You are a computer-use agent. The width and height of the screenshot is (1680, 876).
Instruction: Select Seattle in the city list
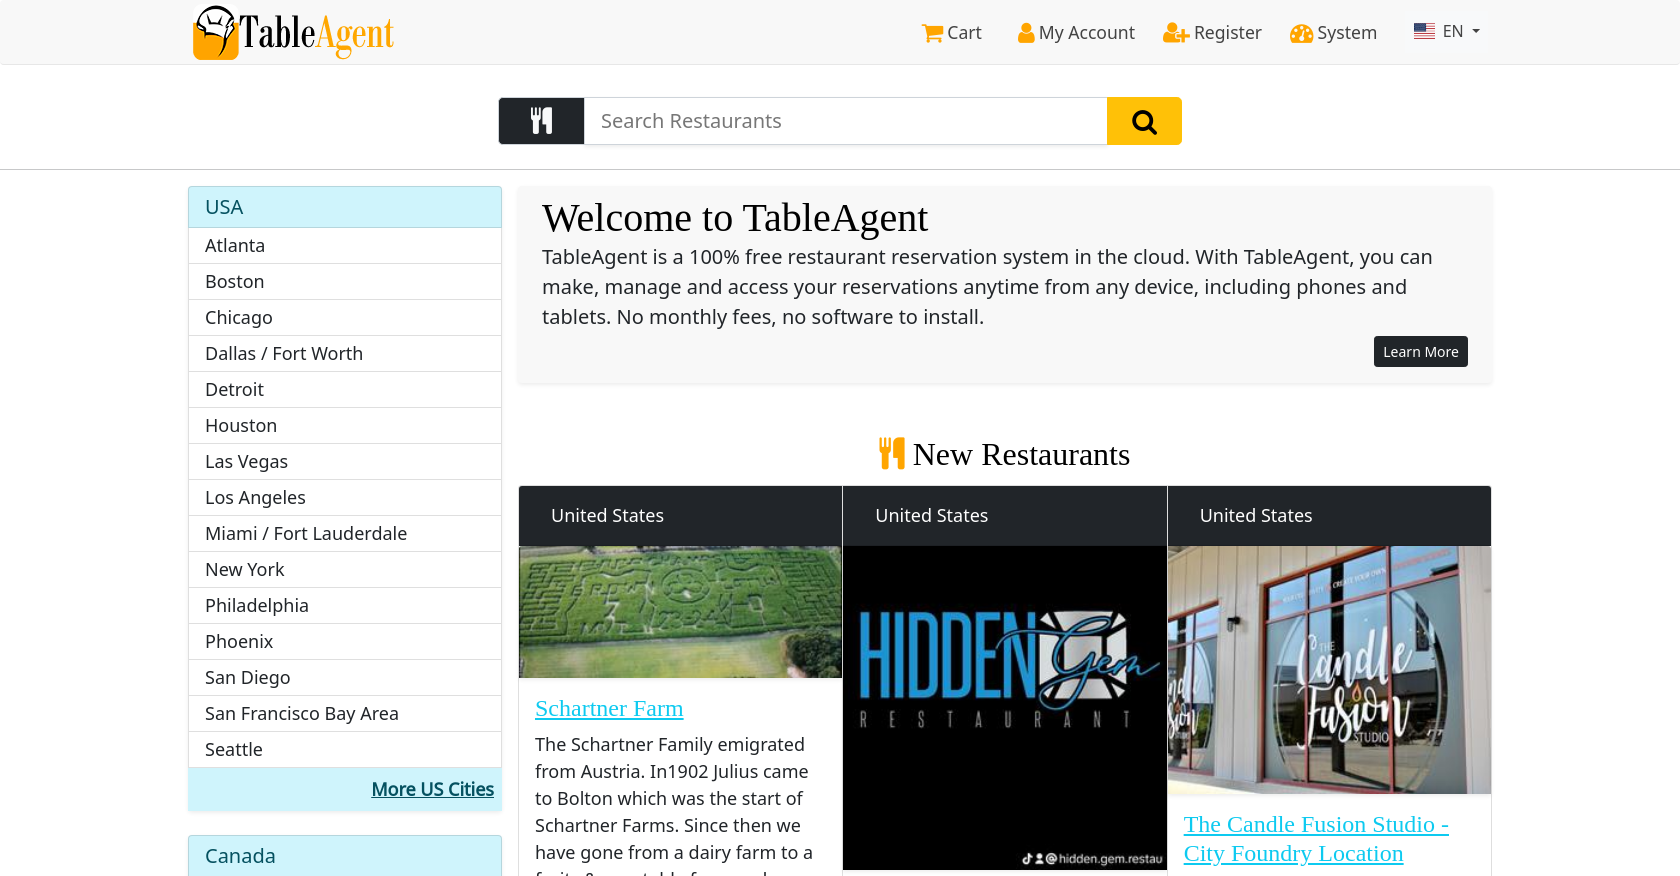point(345,750)
